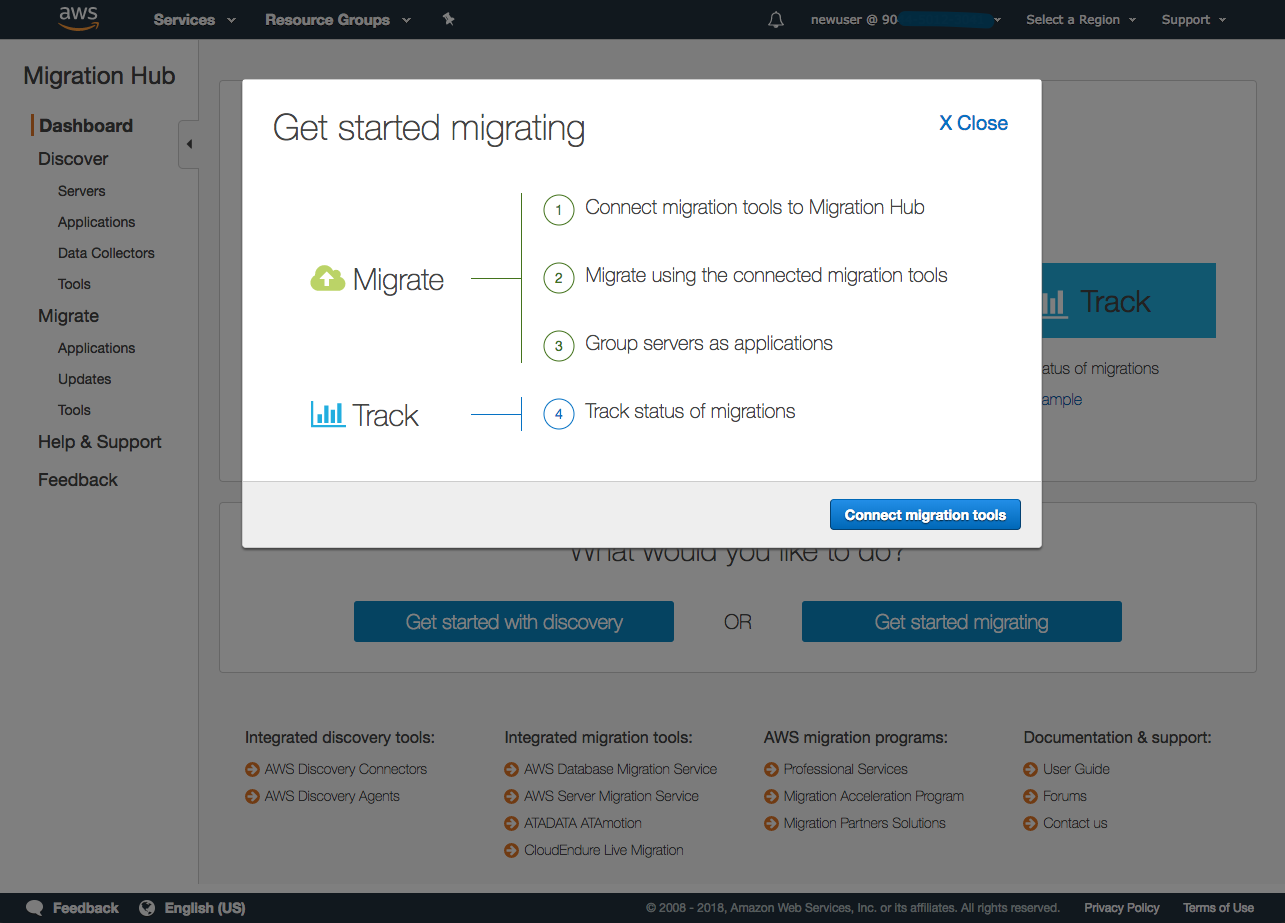
Task: Click the Connect migration tools button
Action: (925, 515)
